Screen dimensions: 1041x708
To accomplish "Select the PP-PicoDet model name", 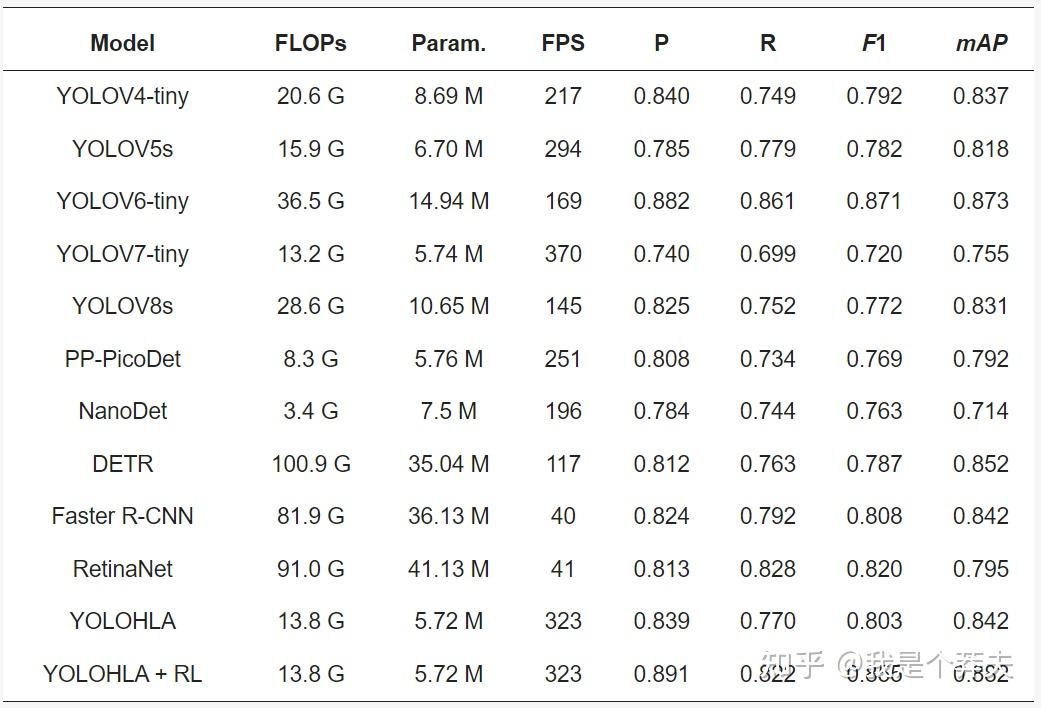I will tap(122, 359).
